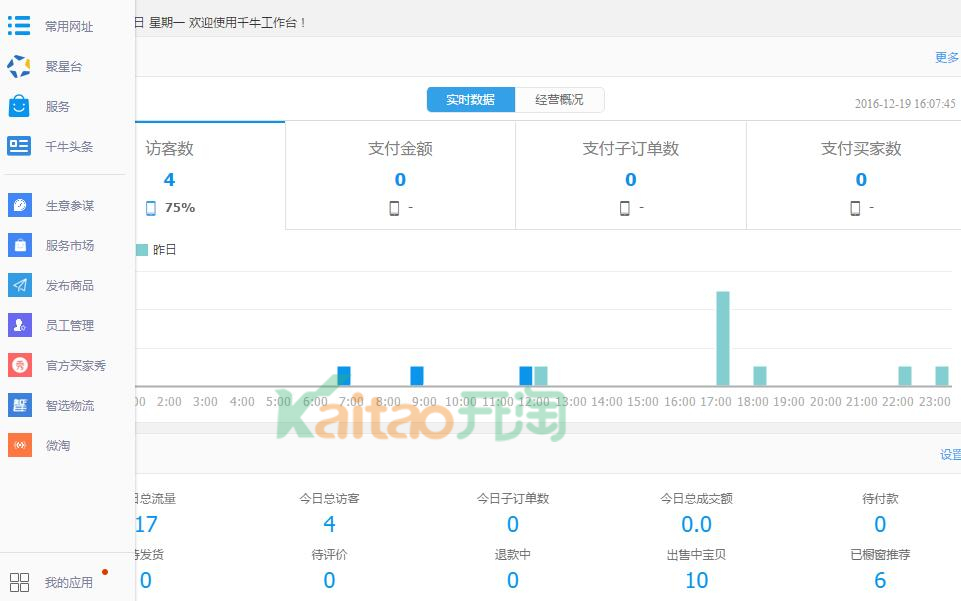Open the 员工管理 icon
Image resolution: width=961 pixels, height=601 pixels.
pos(19,325)
